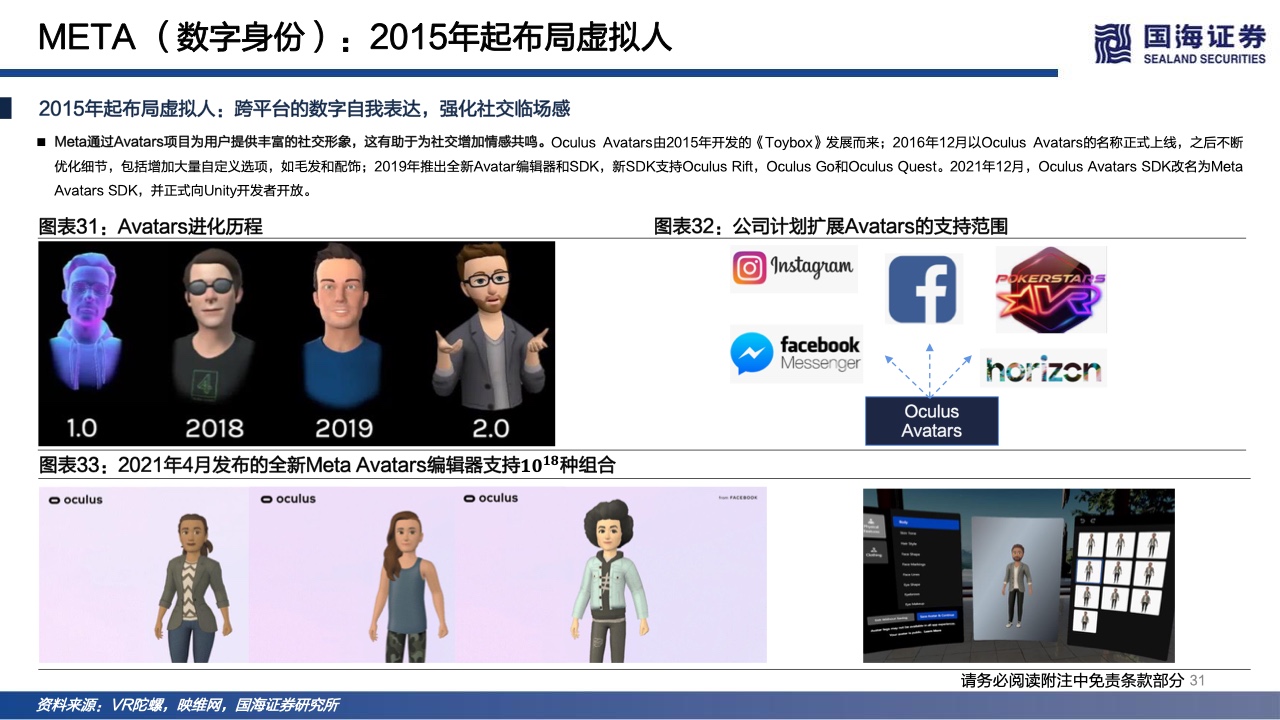Click the '2019' year label

coord(344,428)
